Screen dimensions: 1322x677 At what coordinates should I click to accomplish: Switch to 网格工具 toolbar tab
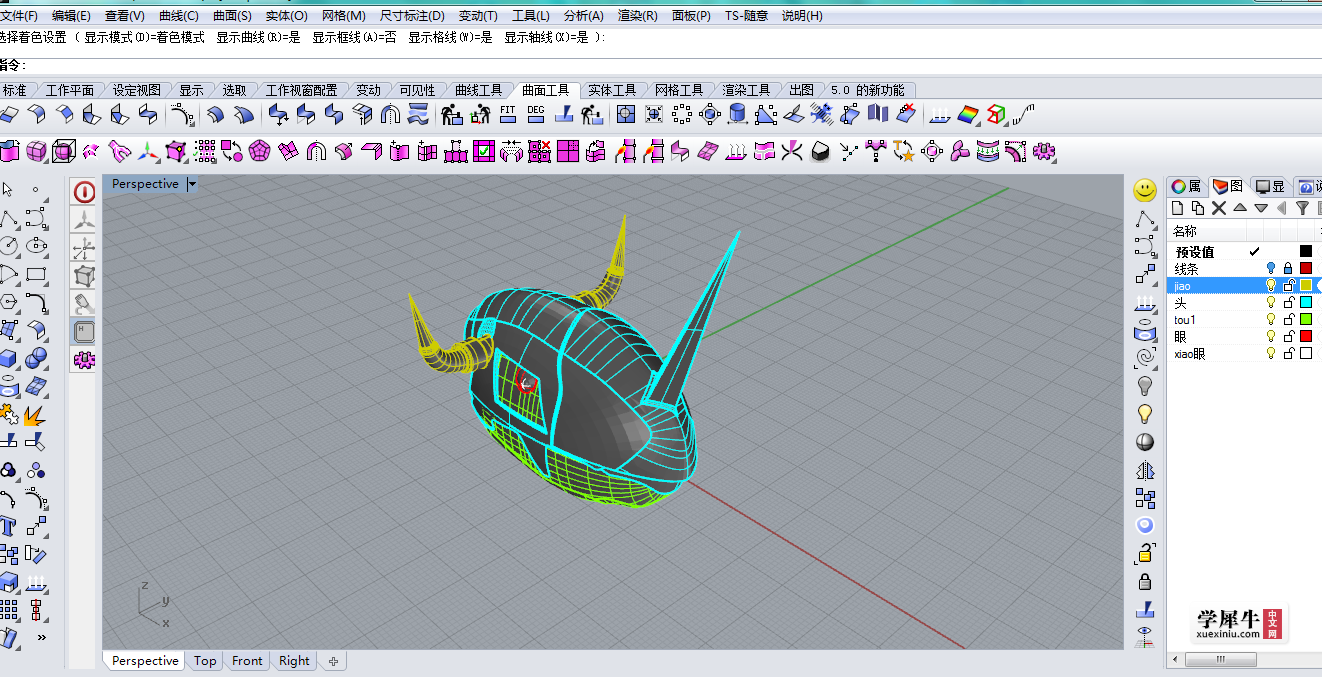click(679, 90)
